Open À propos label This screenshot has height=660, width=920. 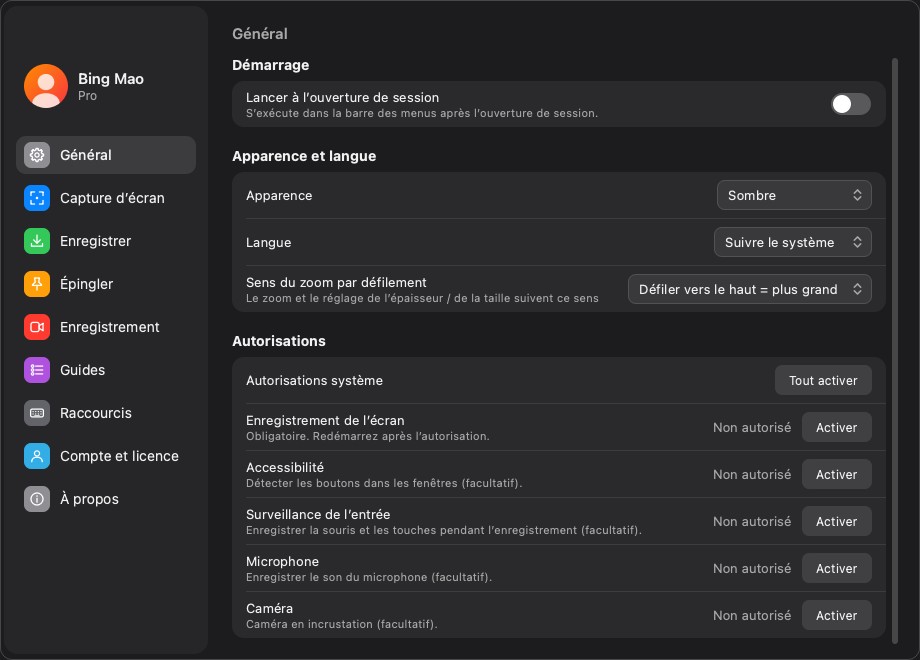(x=89, y=499)
